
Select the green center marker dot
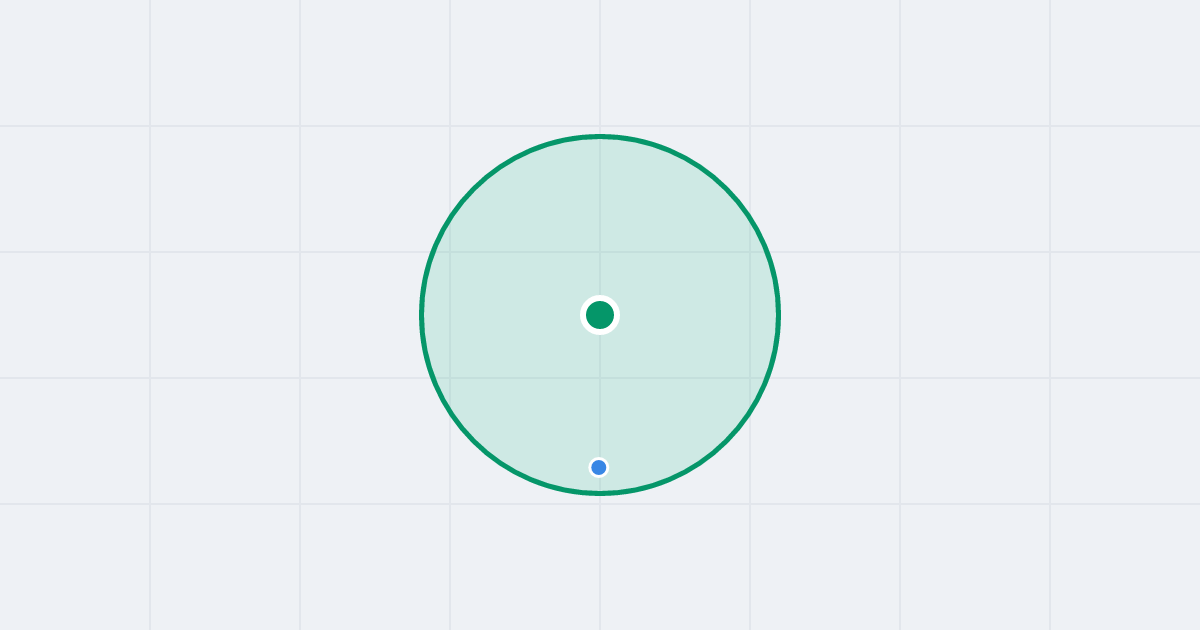(600, 315)
